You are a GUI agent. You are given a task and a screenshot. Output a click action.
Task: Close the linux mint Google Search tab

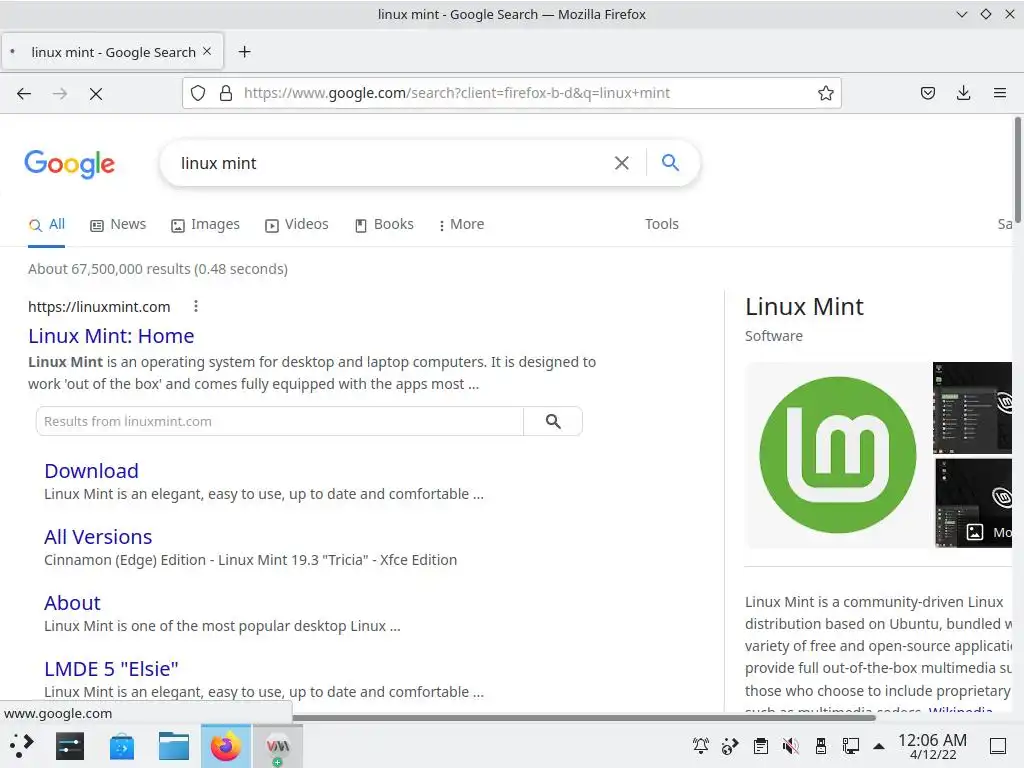207,51
